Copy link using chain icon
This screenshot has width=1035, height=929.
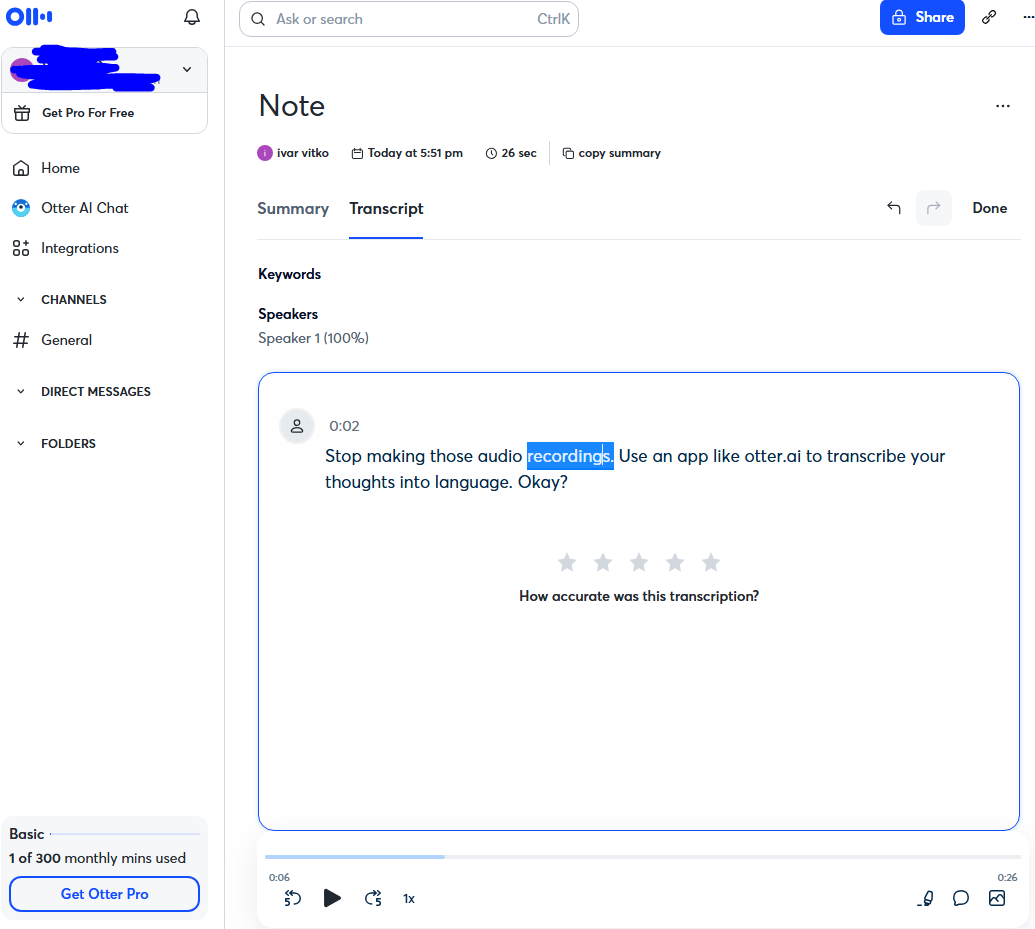(x=988, y=17)
